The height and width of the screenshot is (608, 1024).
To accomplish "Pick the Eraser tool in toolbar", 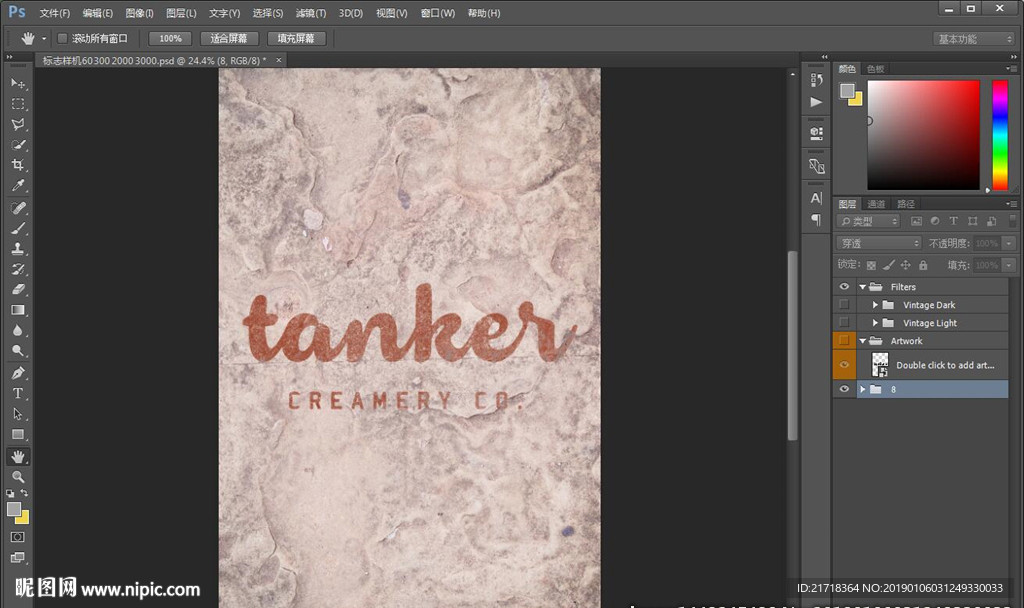I will (x=18, y=290).
